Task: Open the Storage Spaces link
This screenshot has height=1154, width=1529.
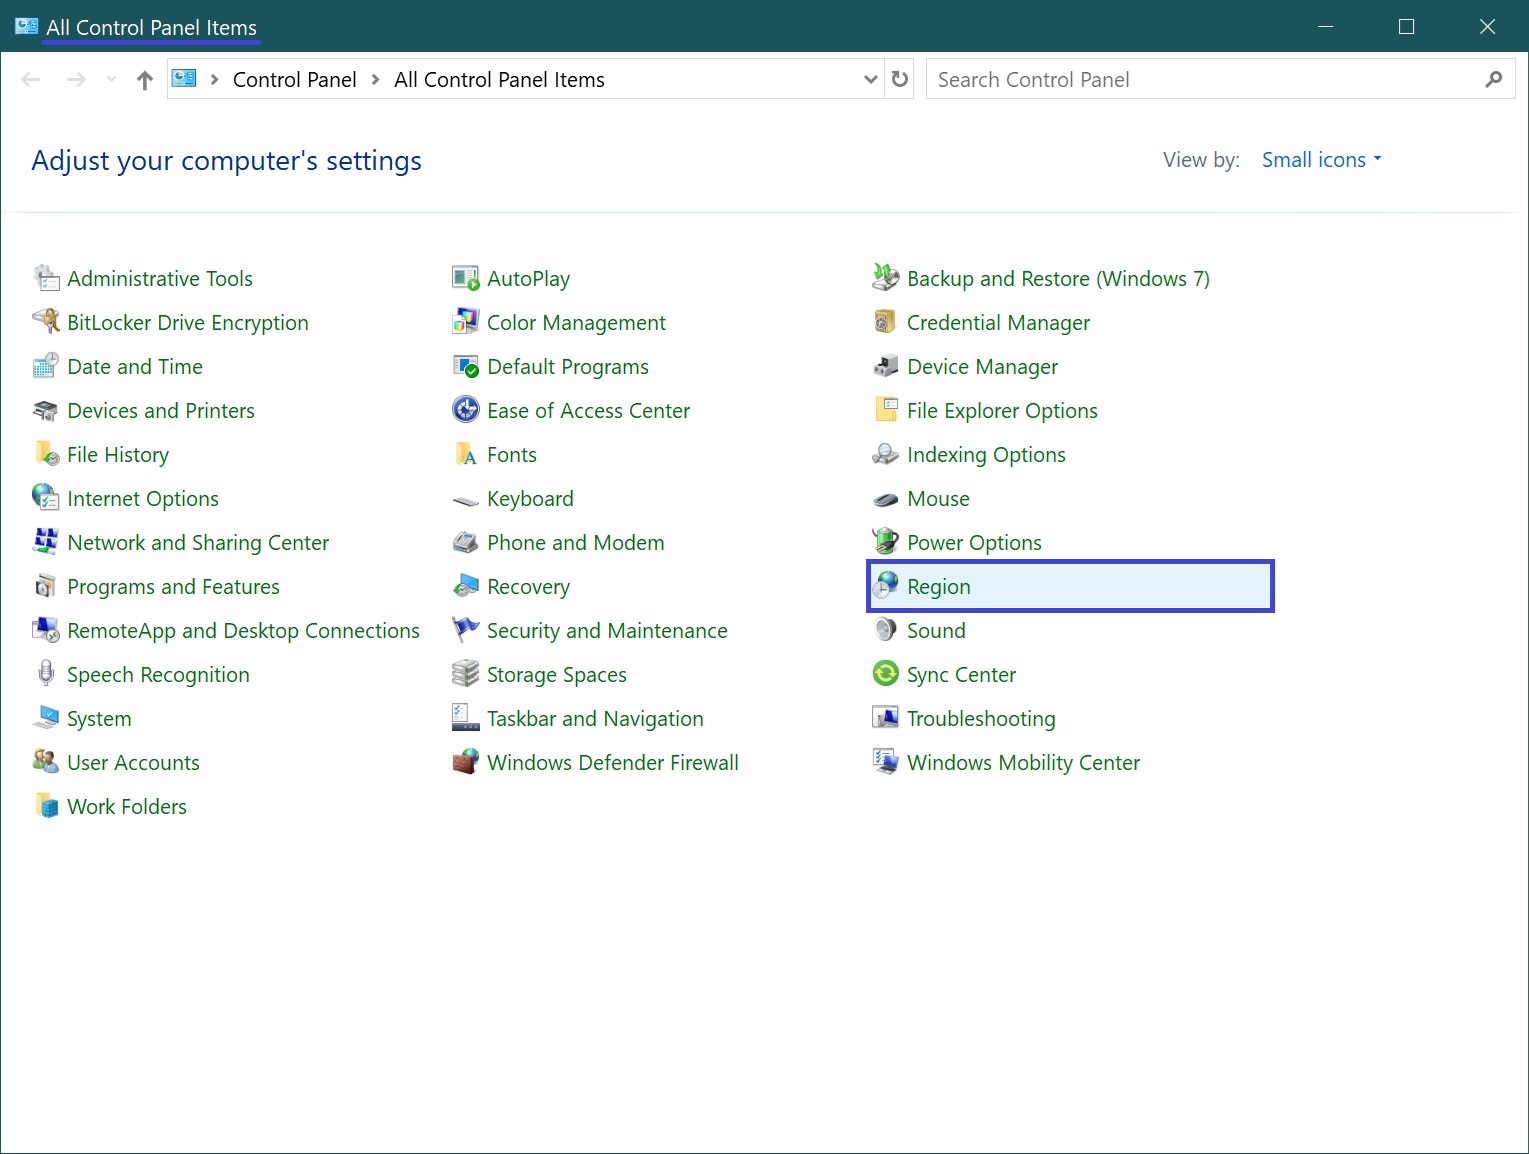Action: [557, 675]
